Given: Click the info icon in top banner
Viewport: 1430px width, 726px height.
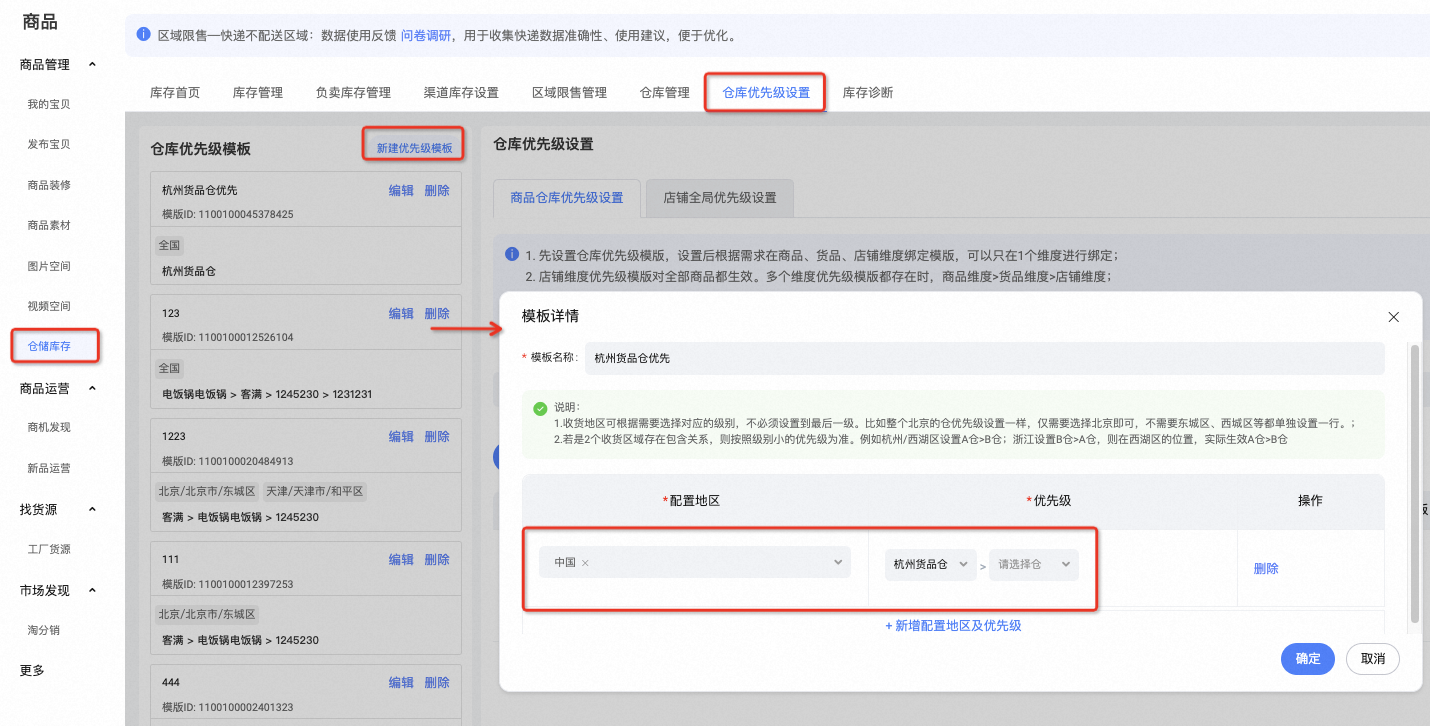Looking at the screenshot, I should [144, 34].
